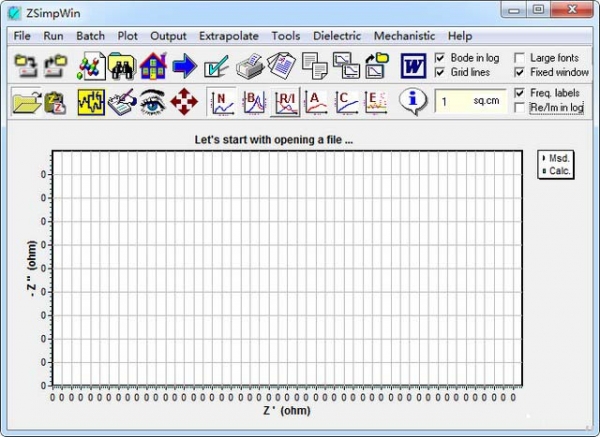Select the N Nyquist plot icon

point(223,102)
